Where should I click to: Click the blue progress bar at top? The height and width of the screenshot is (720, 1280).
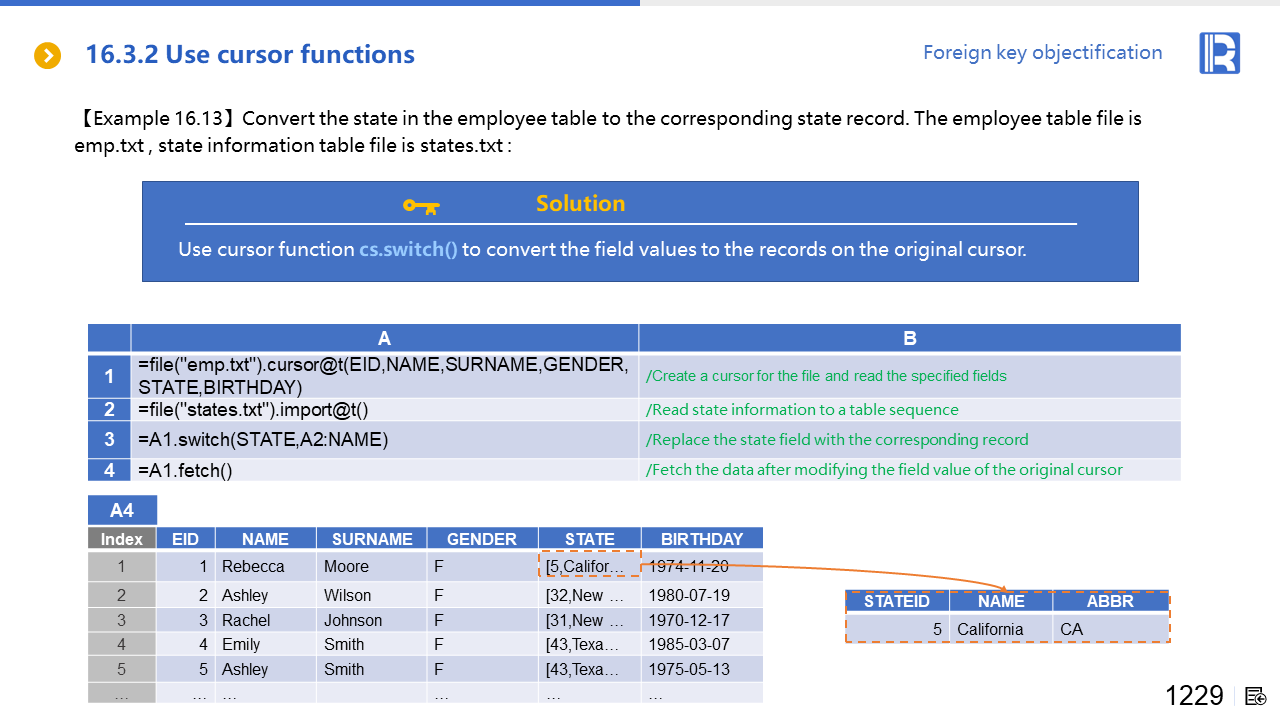(x=320, y=3)
